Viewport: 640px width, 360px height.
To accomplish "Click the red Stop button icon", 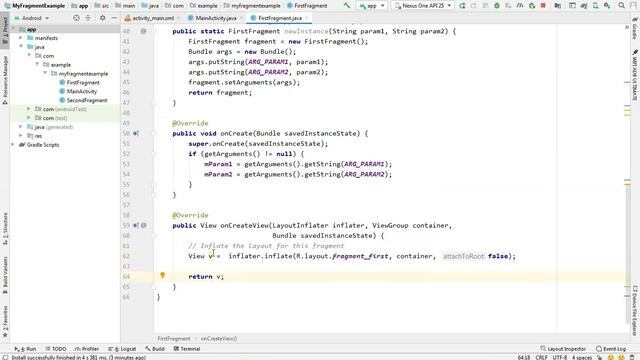I will [x=543, y=6].
